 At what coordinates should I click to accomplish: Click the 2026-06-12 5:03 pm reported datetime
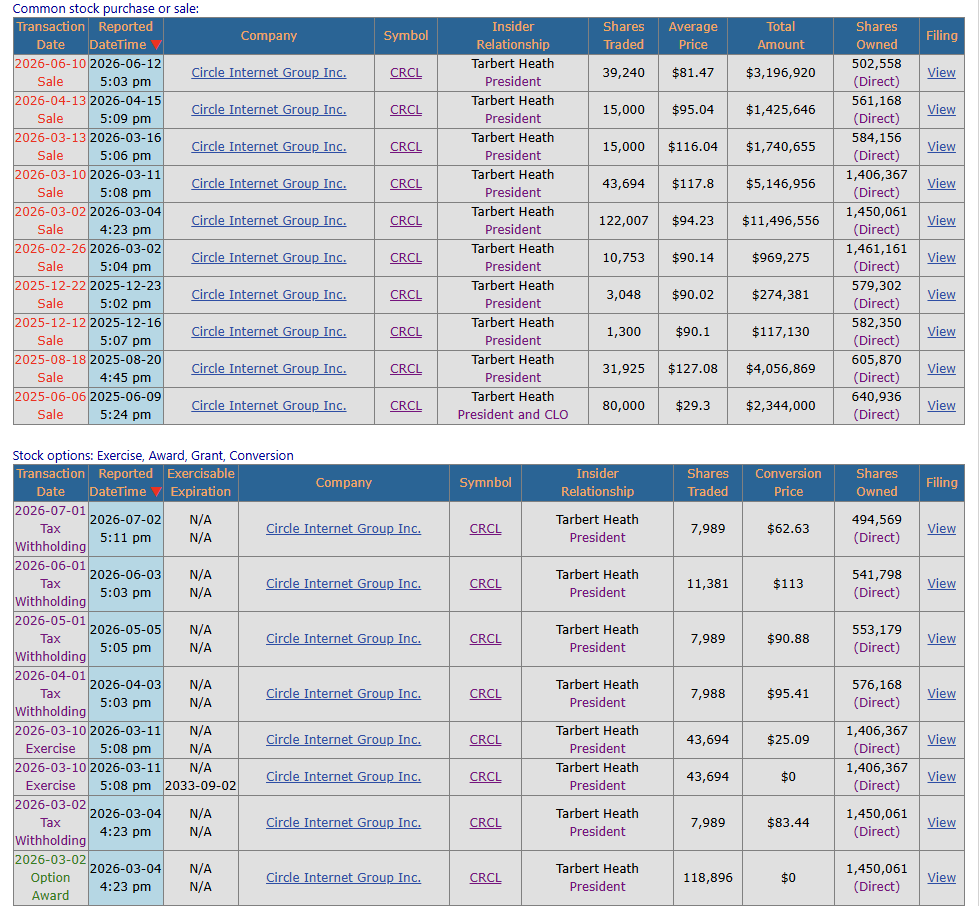click(126, 72)
